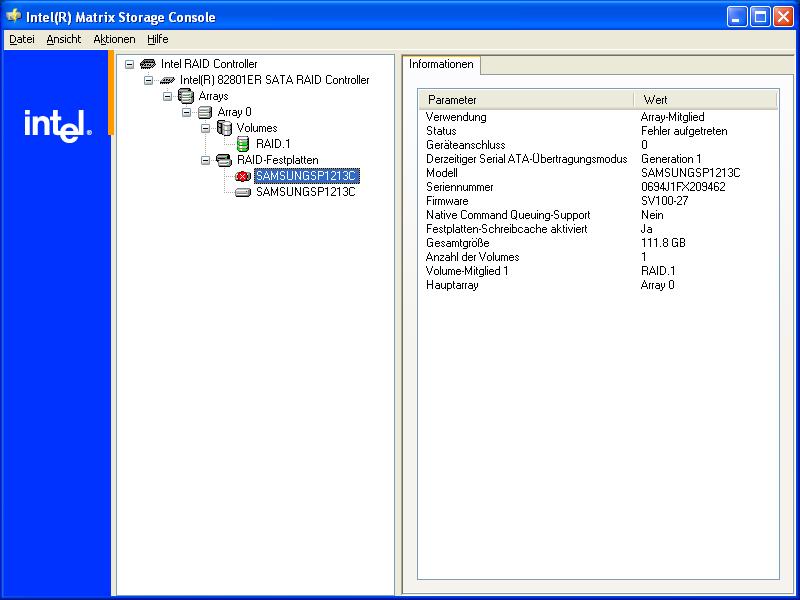The image size is (800, 600).
Task: Select the Informationen tab
Action: [x=441, y=64]
